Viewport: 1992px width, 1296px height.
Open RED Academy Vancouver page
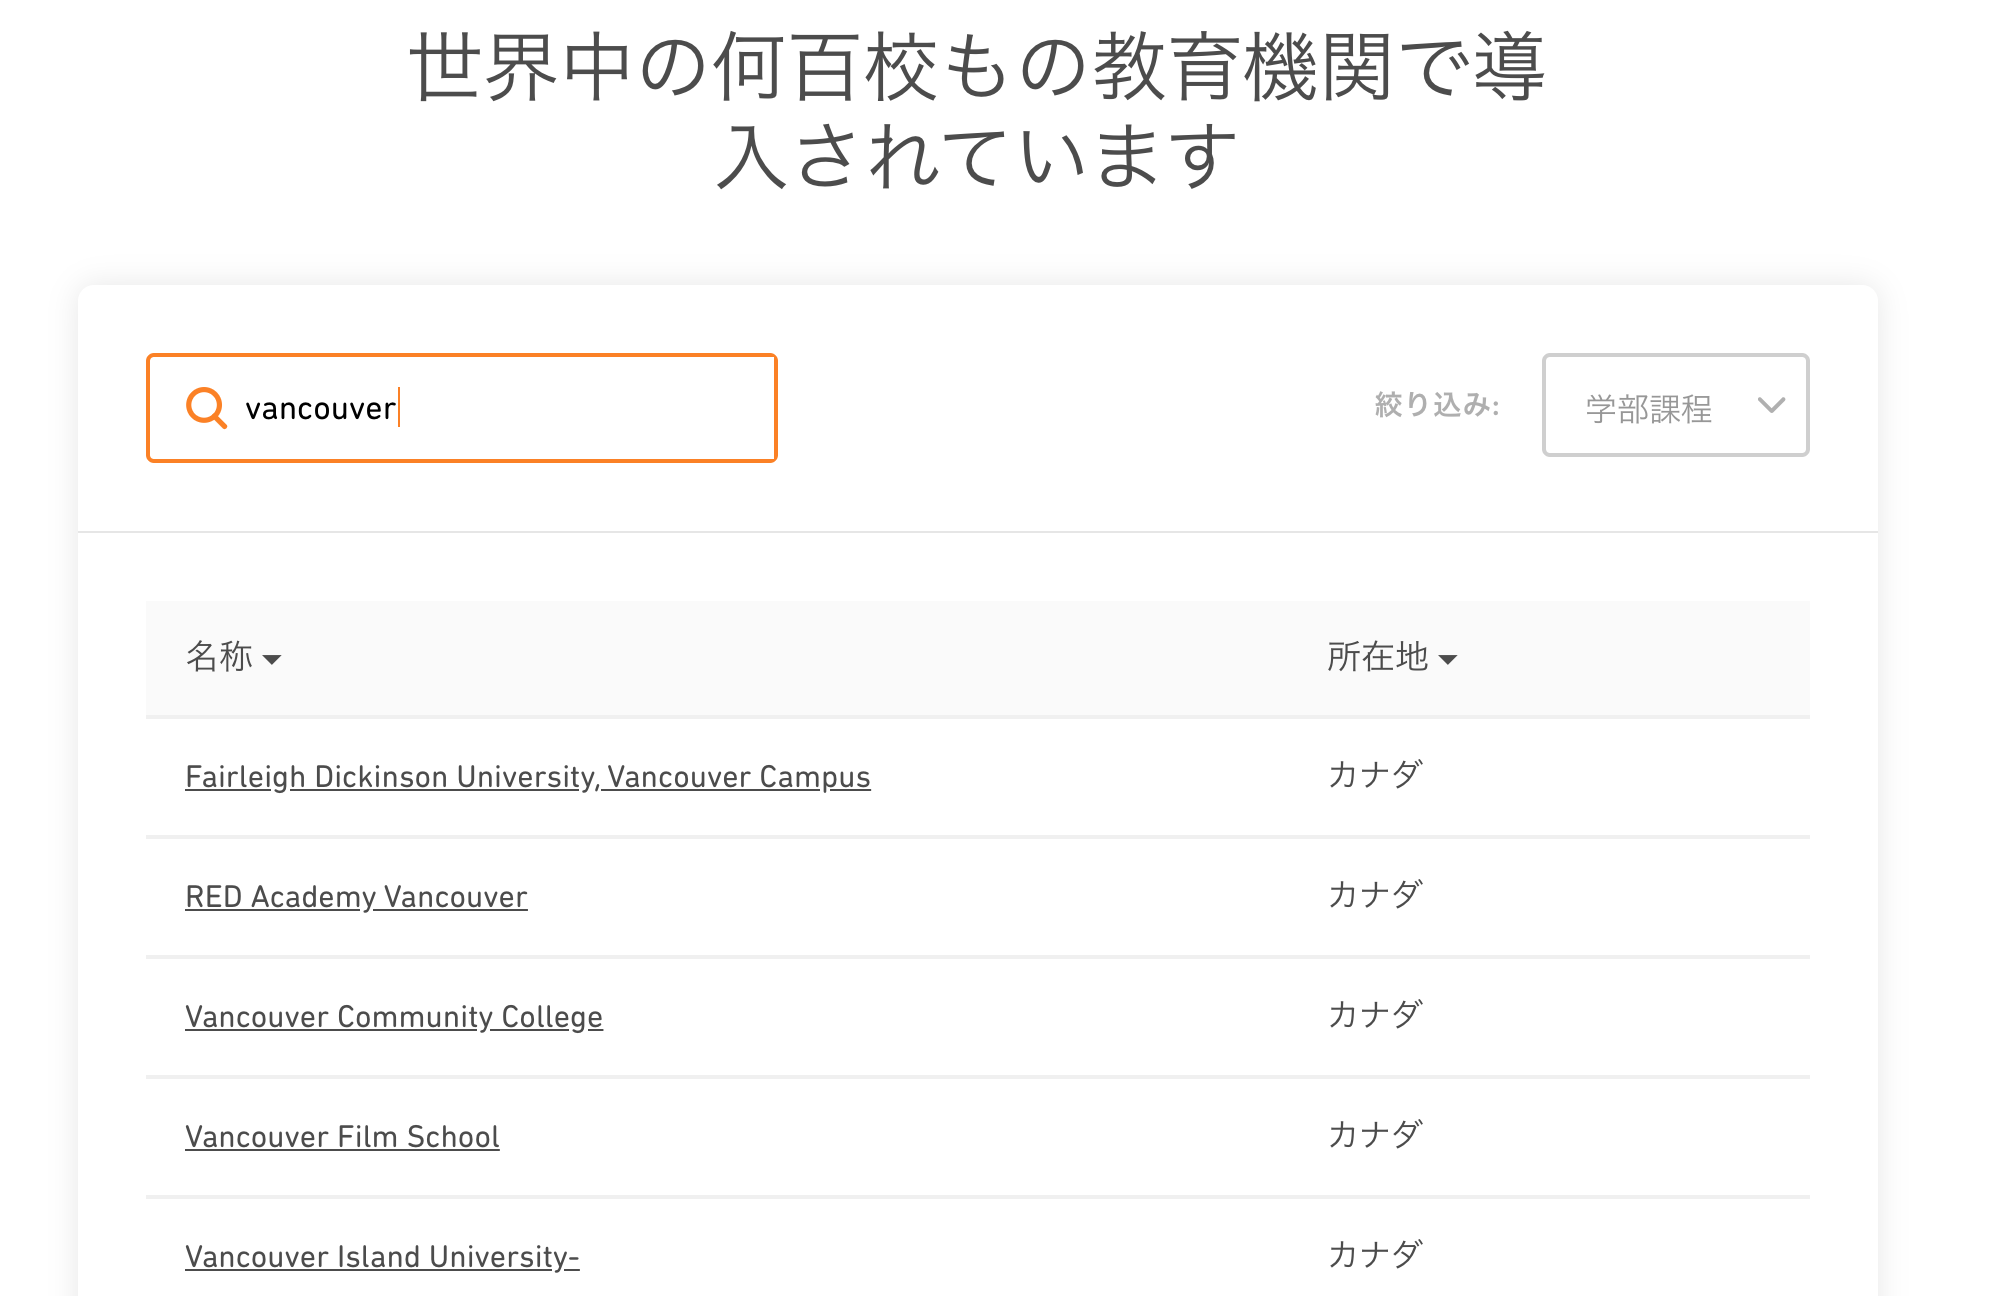[356, 895]
